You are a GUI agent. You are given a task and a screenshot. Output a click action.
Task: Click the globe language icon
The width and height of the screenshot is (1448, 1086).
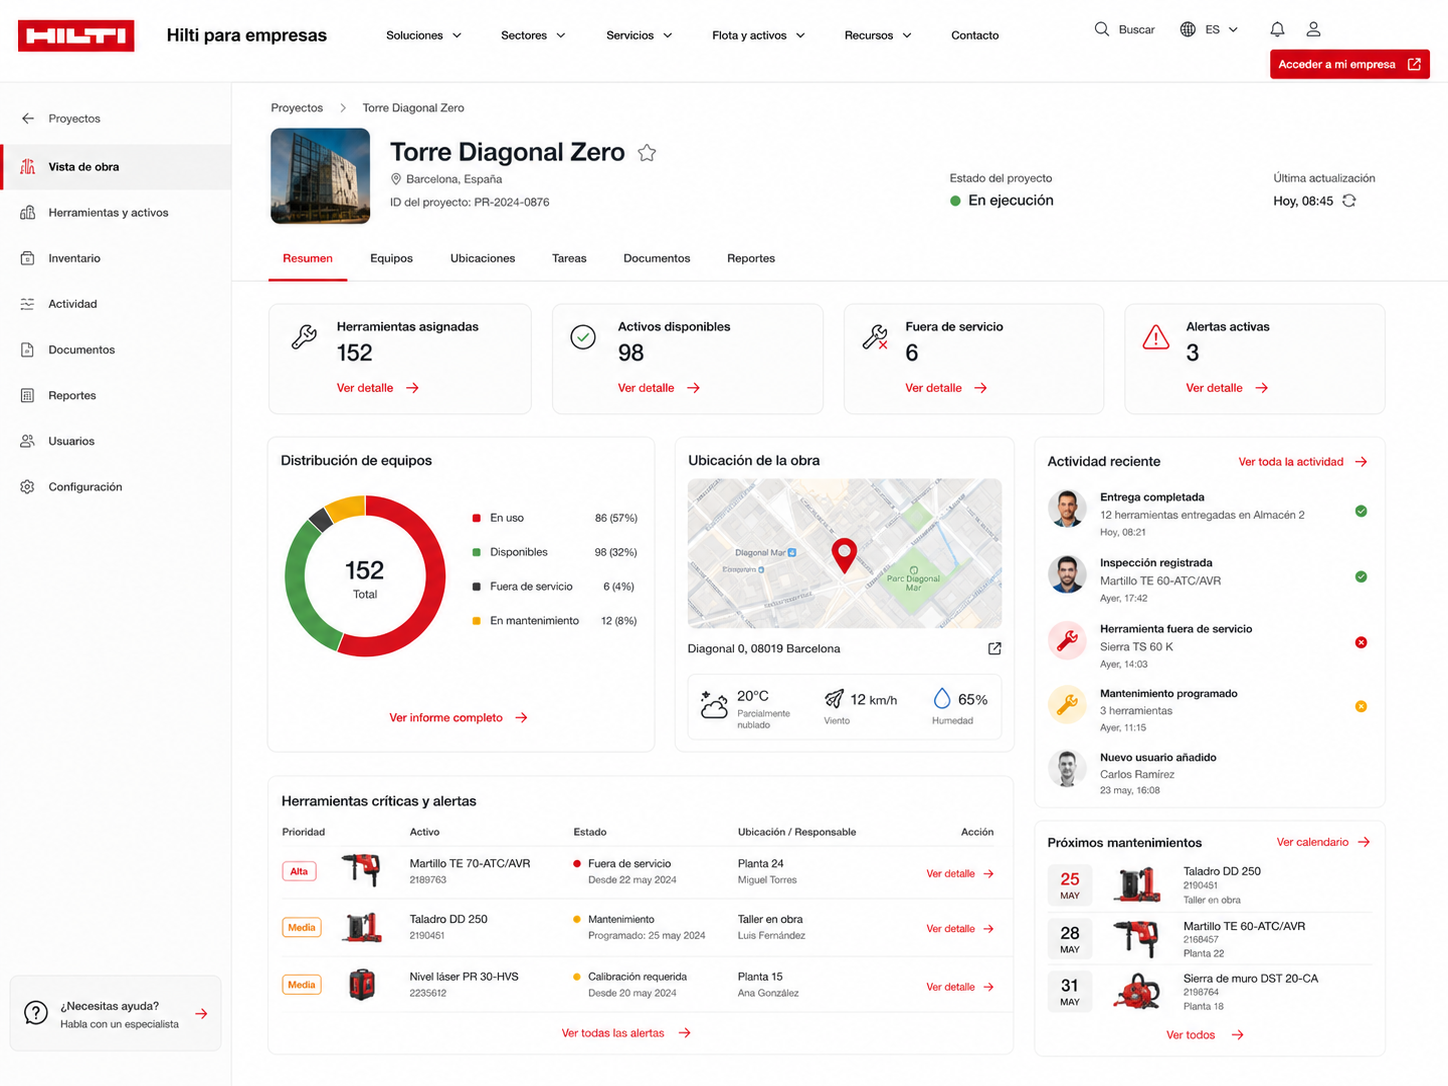pos(1188,29)
